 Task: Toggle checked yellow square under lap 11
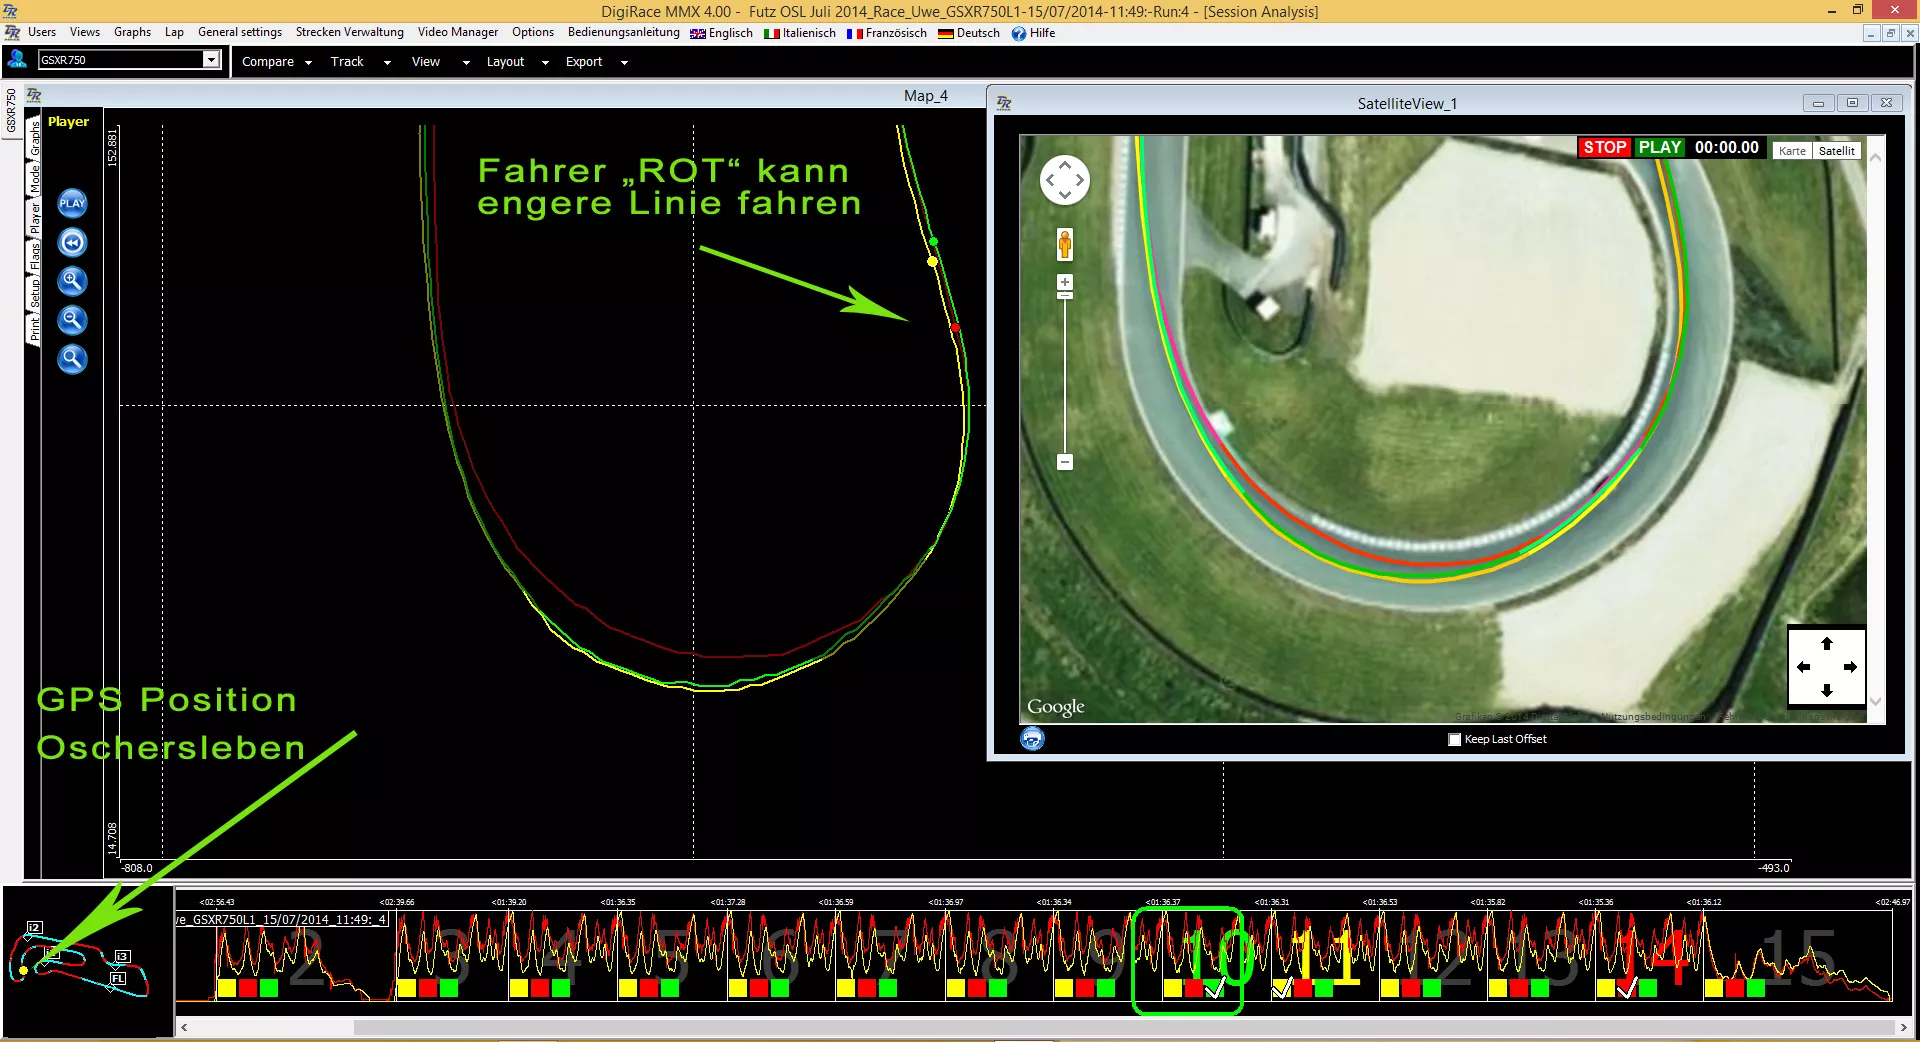click(x=1281, y=988)
